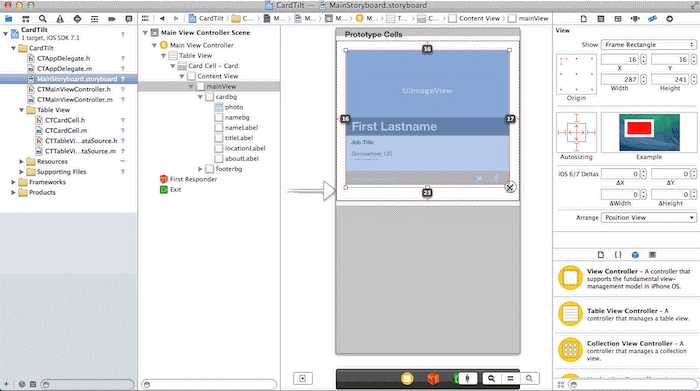Open the Symbol navigator tab
Screen dimensions: 700x391
25,19
